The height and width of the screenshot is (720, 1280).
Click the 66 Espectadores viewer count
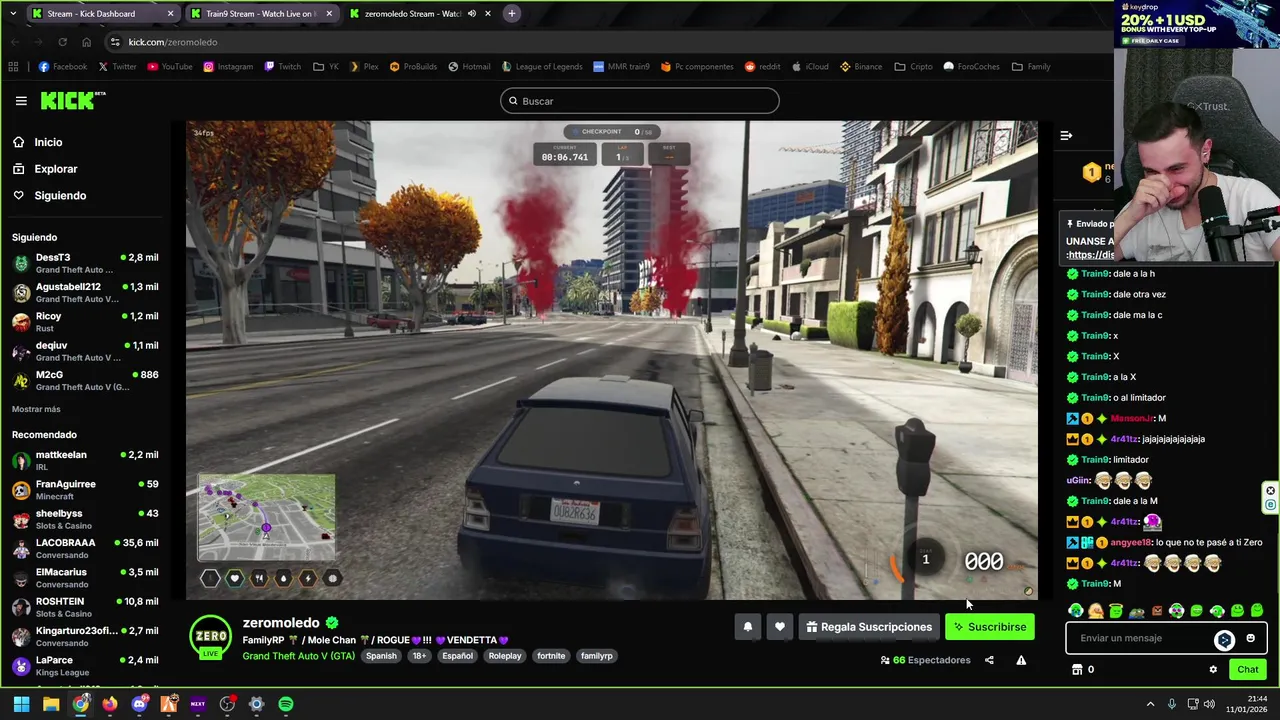pos(925,660)
